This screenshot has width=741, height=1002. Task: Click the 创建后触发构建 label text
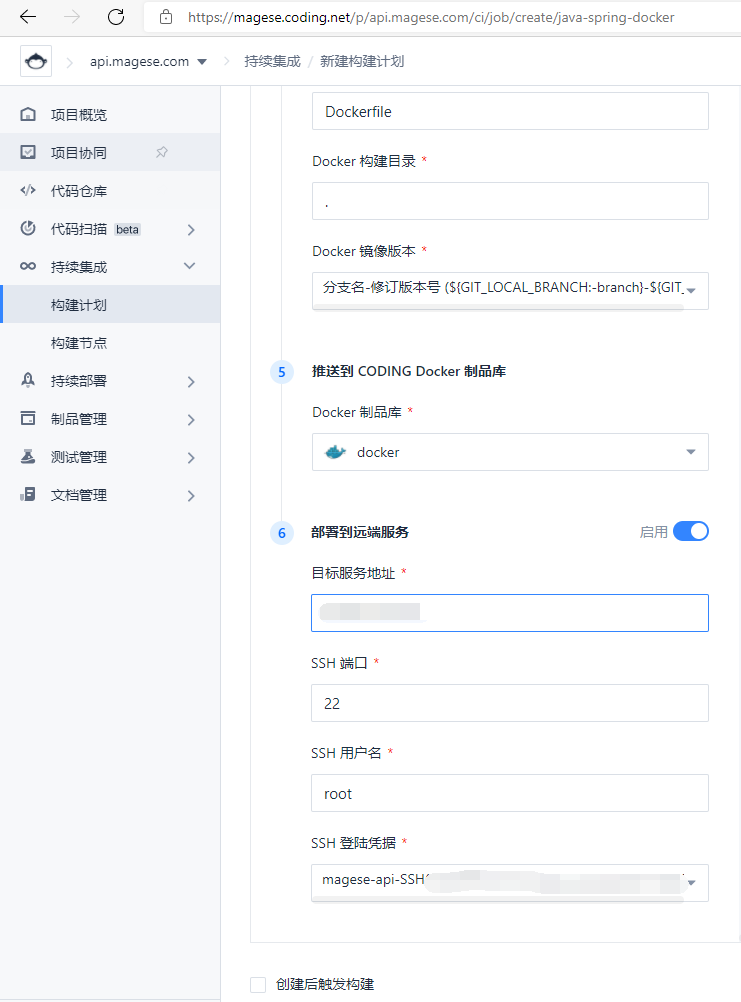325,985
